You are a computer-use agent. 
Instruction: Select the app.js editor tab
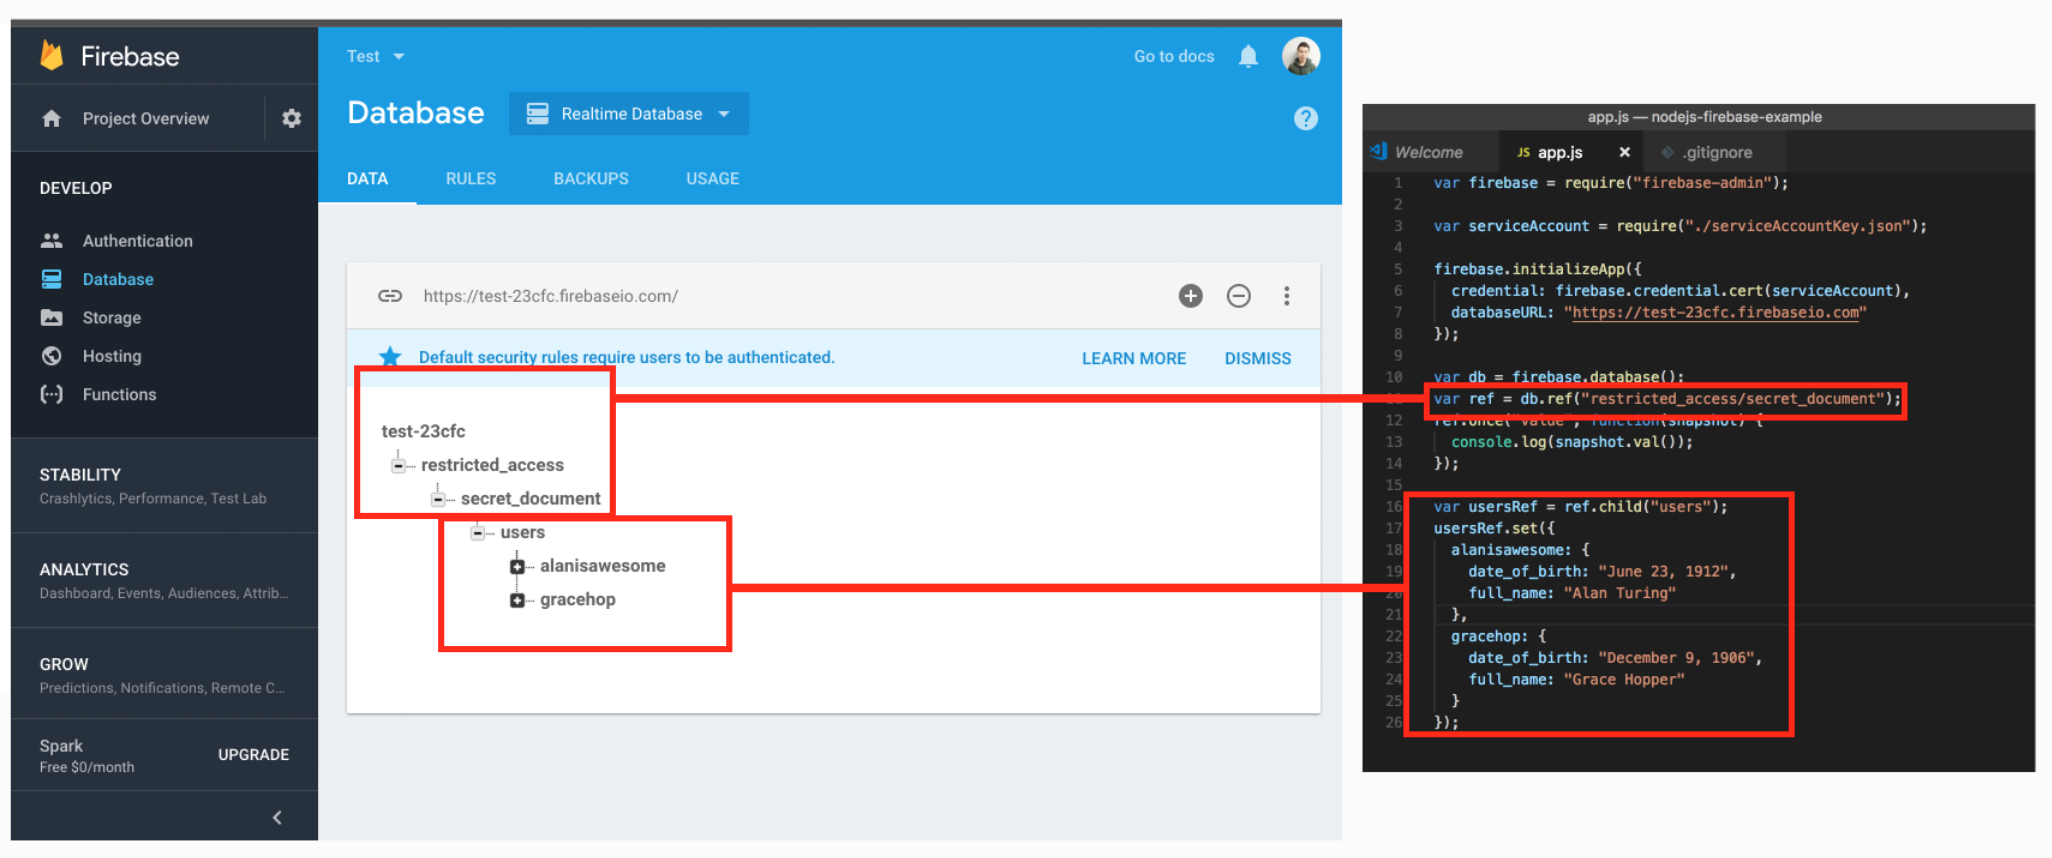coord(1572,152)
